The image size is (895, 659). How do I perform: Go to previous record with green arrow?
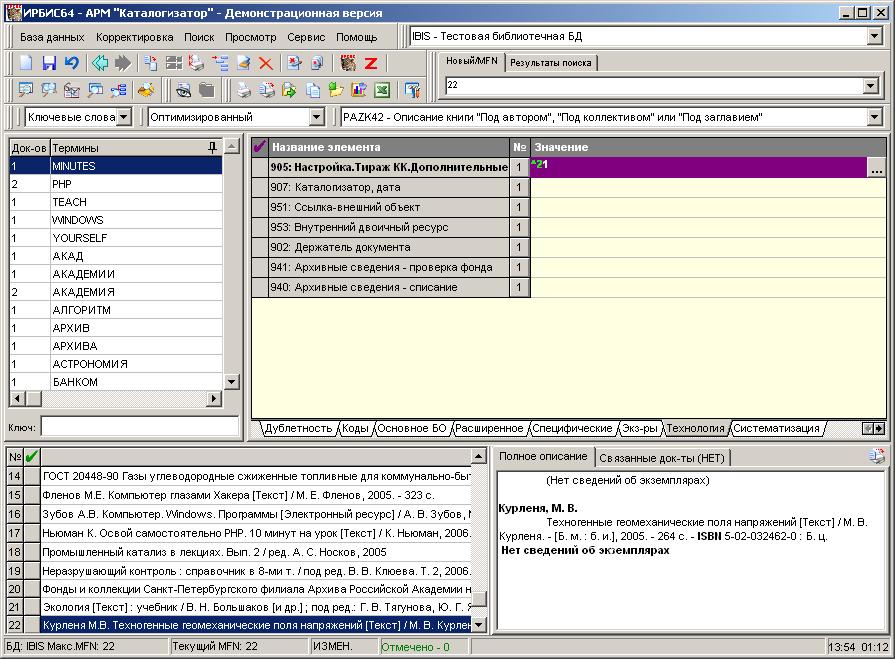[100, 63]
